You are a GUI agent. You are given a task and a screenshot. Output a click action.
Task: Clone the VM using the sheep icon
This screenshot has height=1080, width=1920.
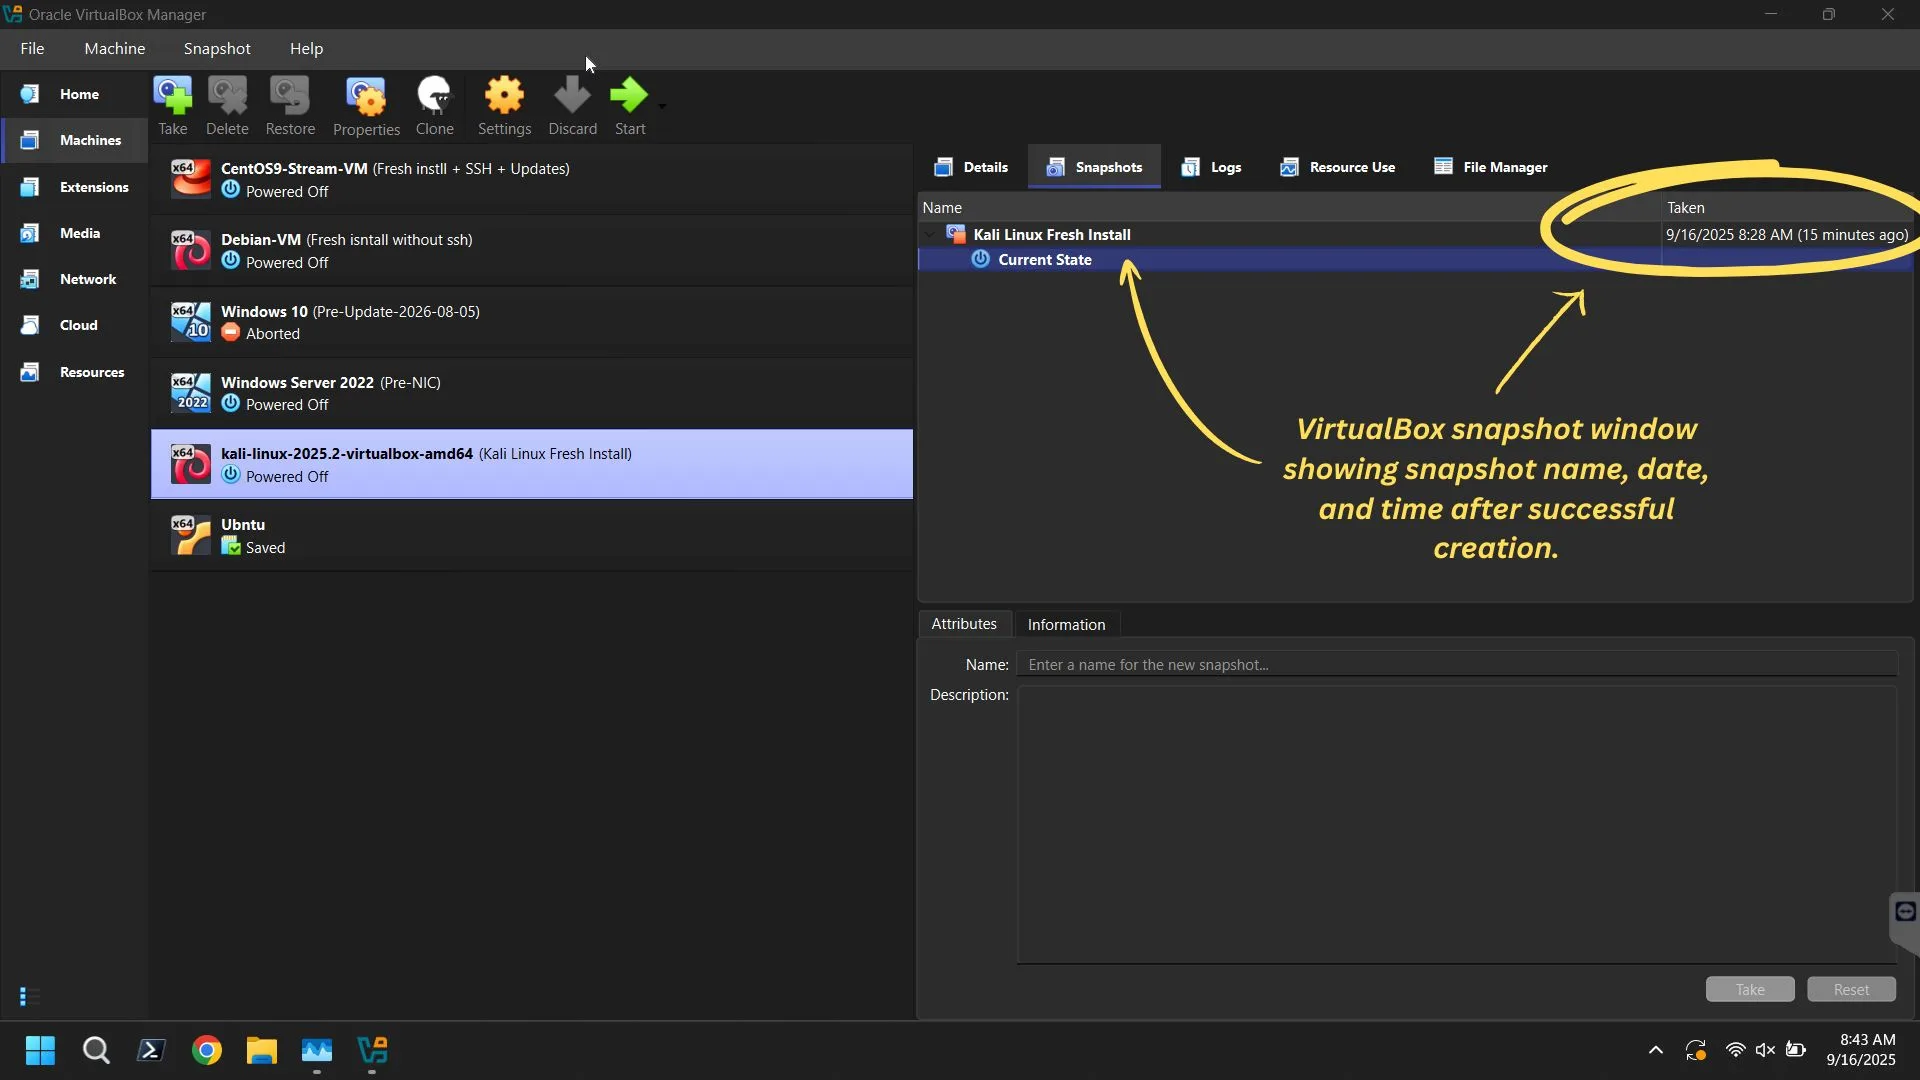[435, 100]
